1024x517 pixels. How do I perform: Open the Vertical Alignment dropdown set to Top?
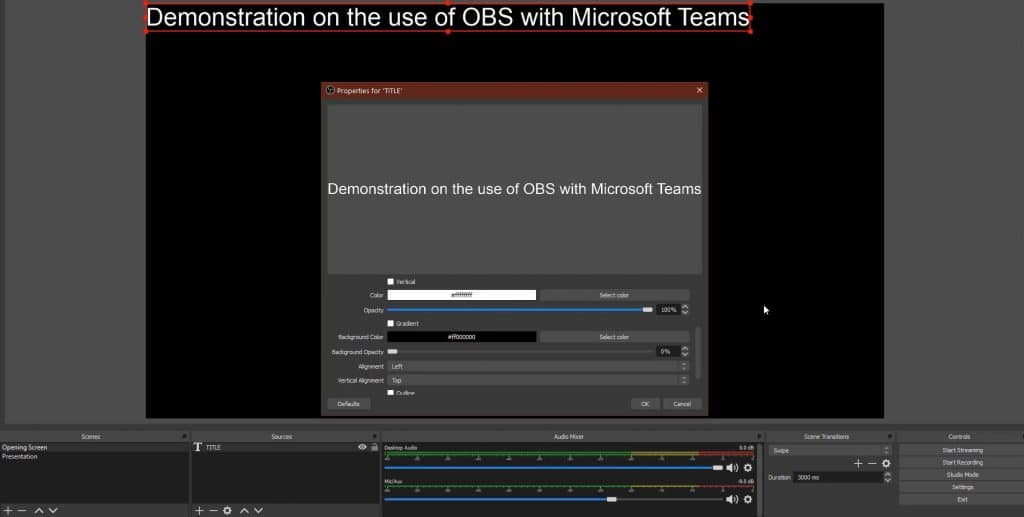539,380
